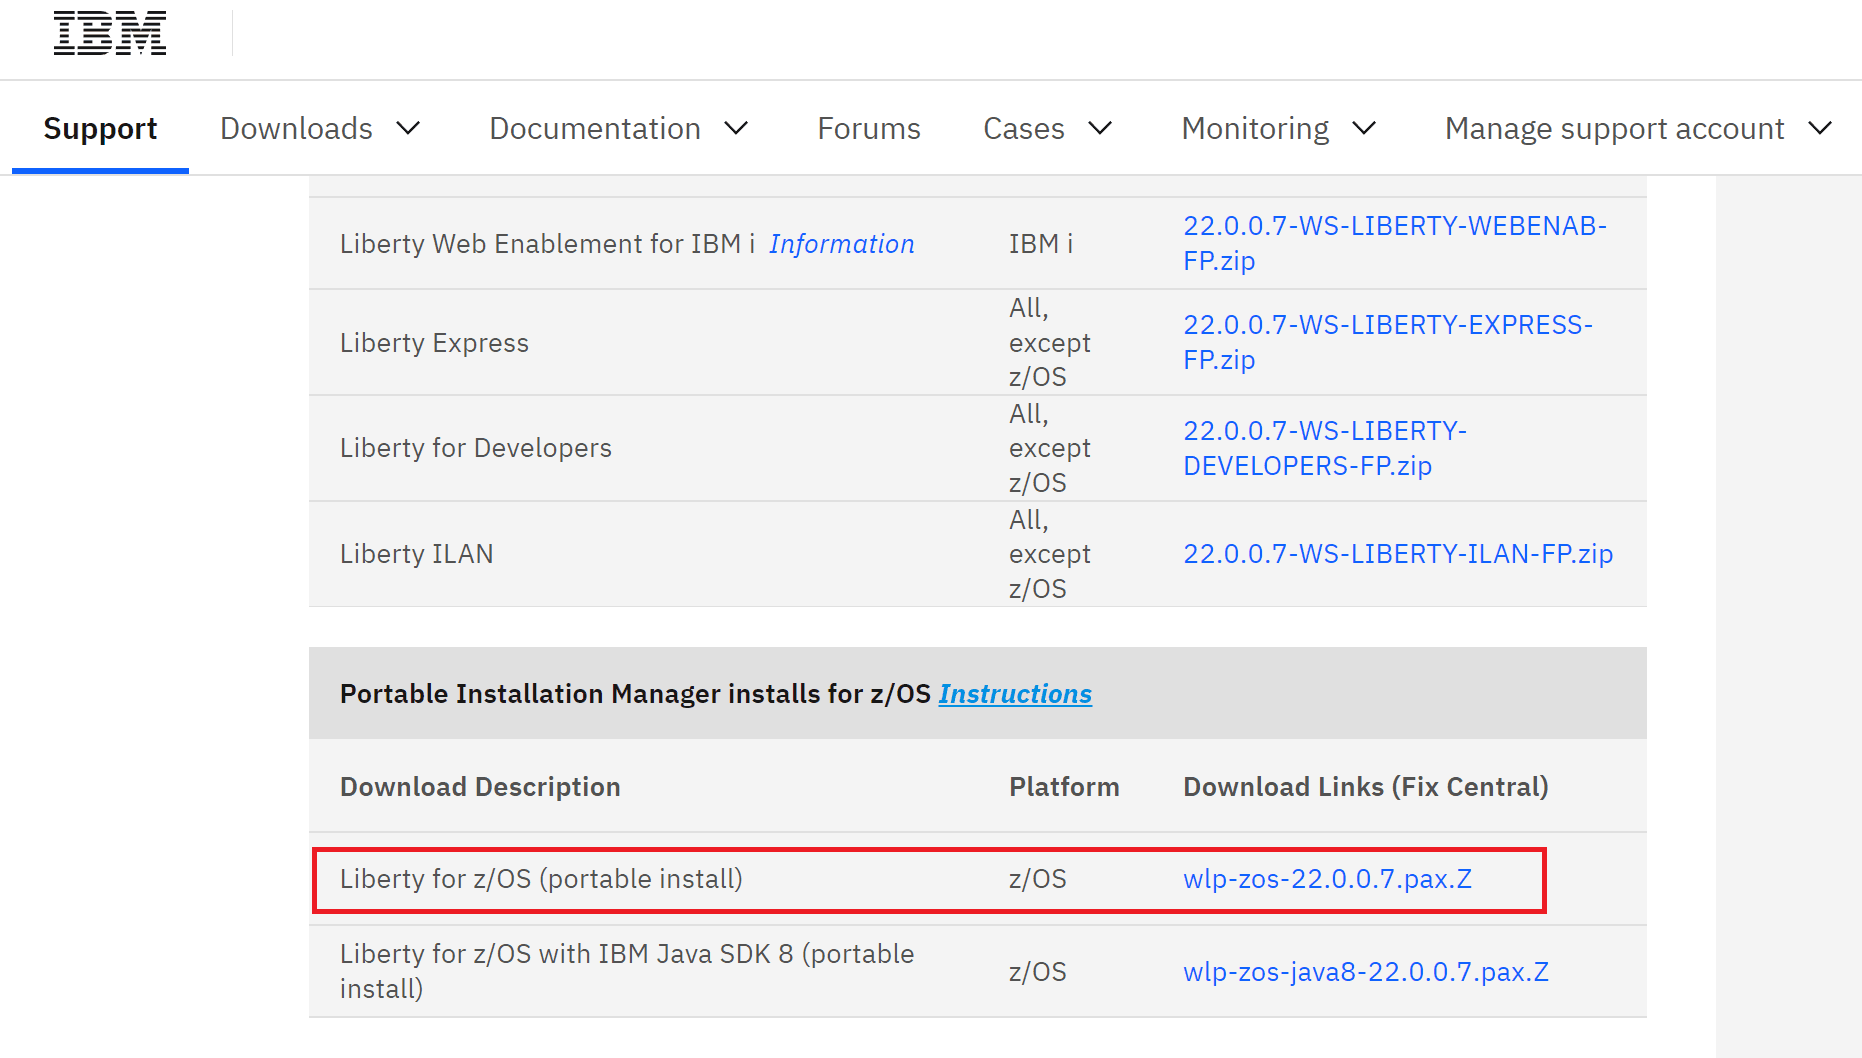Expand the Manage support account chevron
The height and width of the screenshot is (1058, 1862).
coord(1820,129)
